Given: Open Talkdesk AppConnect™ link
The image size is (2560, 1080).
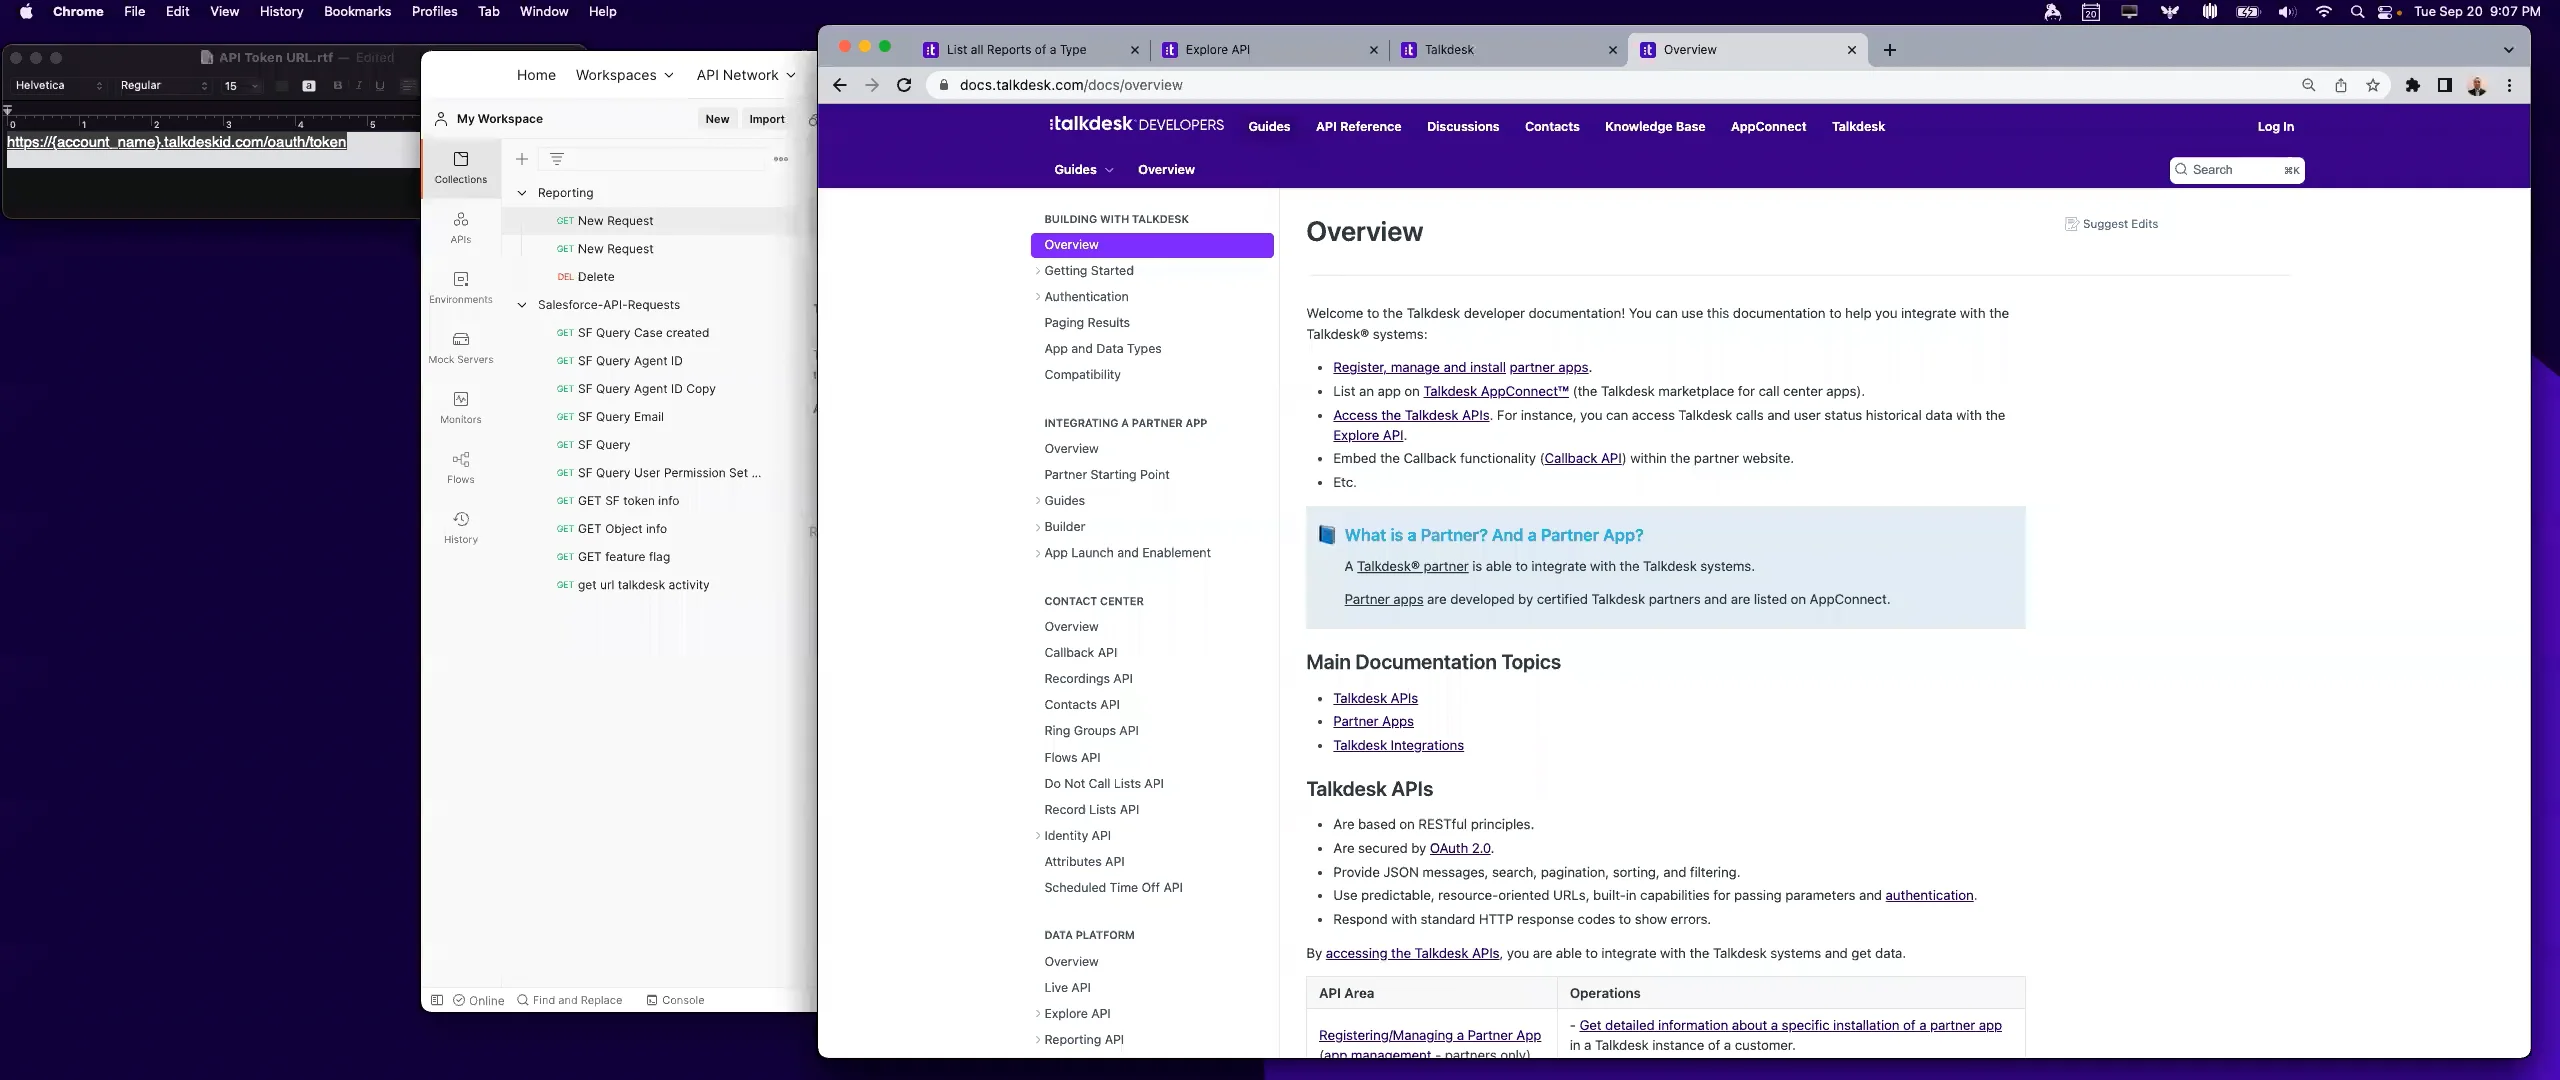Looking at the screenshot, I should click(x=1496, y=392).
